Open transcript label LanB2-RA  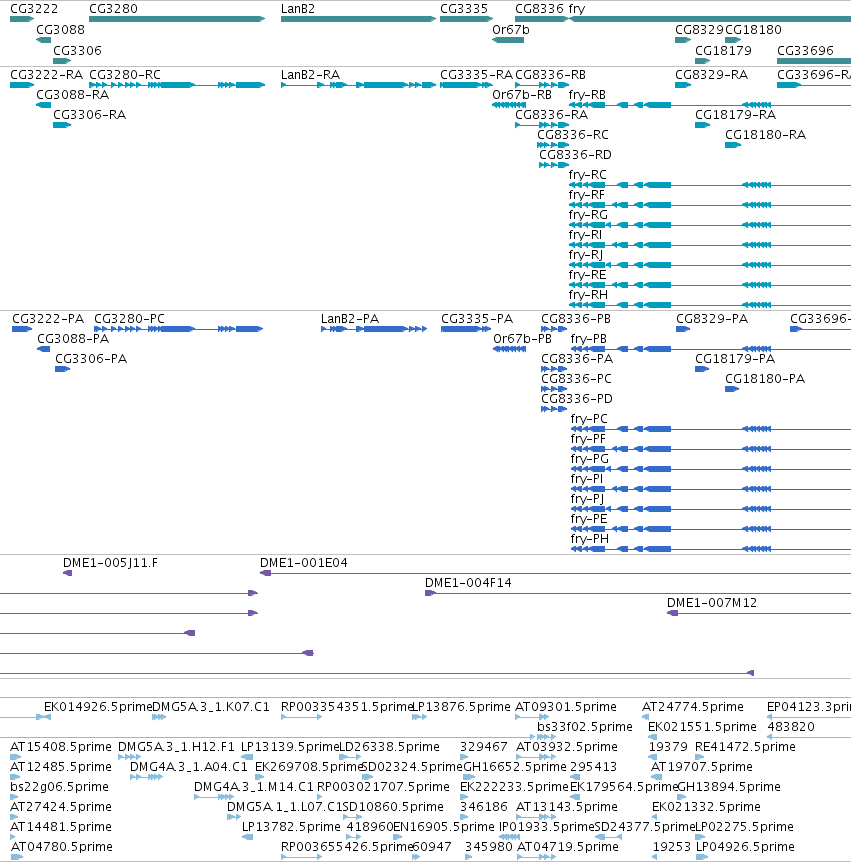click(311, 75)
